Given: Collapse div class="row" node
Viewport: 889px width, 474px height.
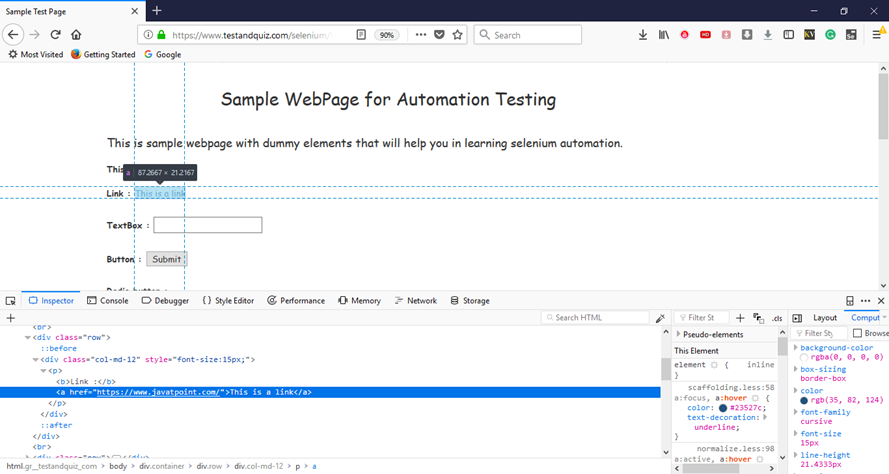Looking at the screenshot, I should 27,337.
